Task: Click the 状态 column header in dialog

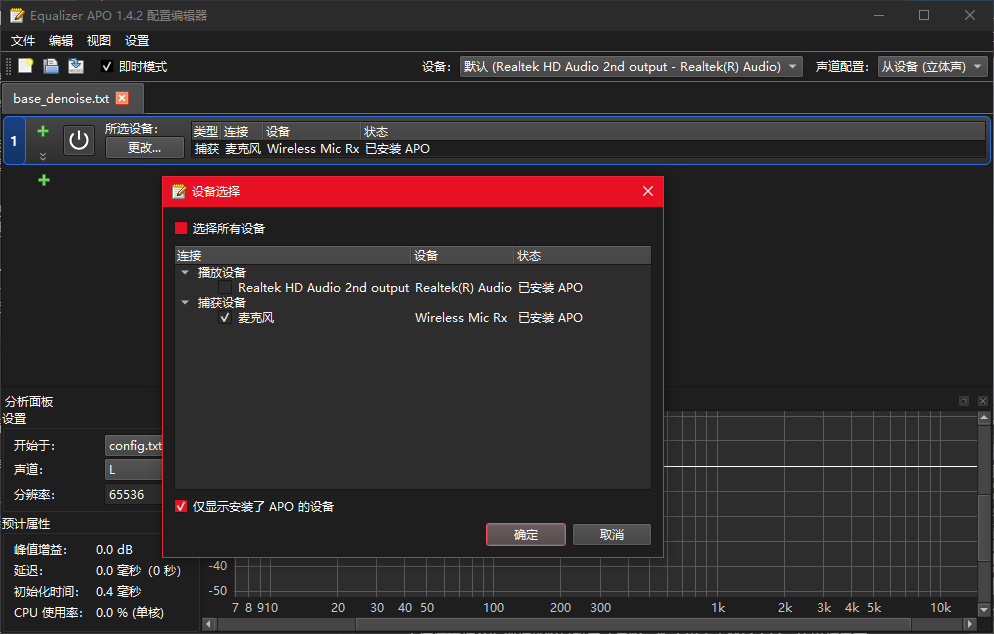Action: click(x=582, y=256)
